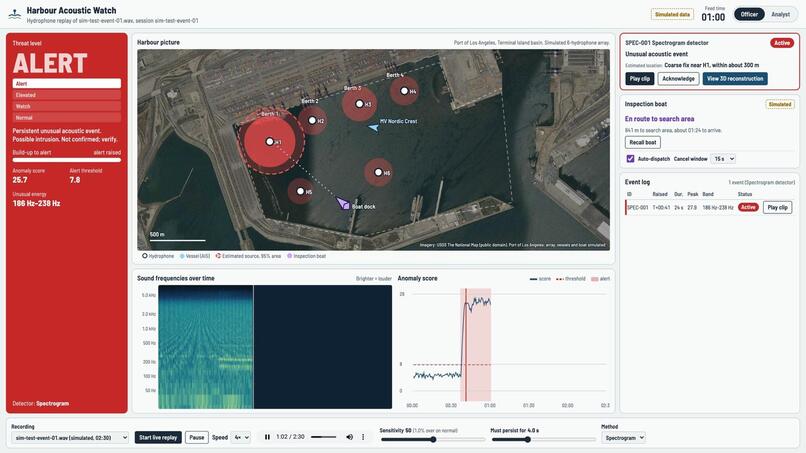Screen dimensions: 806x453
Task: Select the Alert threat level row
Action: 67,83
